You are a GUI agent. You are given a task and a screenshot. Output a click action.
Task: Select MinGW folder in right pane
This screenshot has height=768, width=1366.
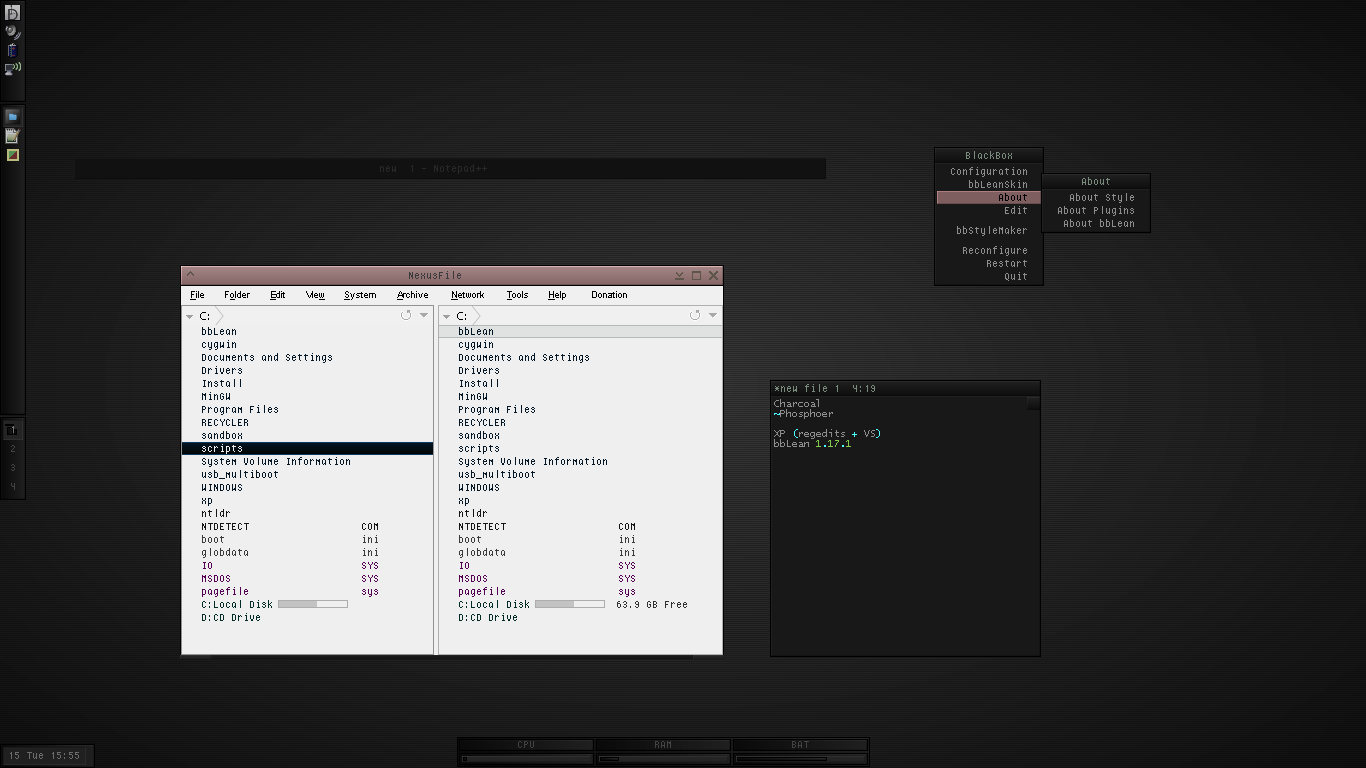(580, 396)
